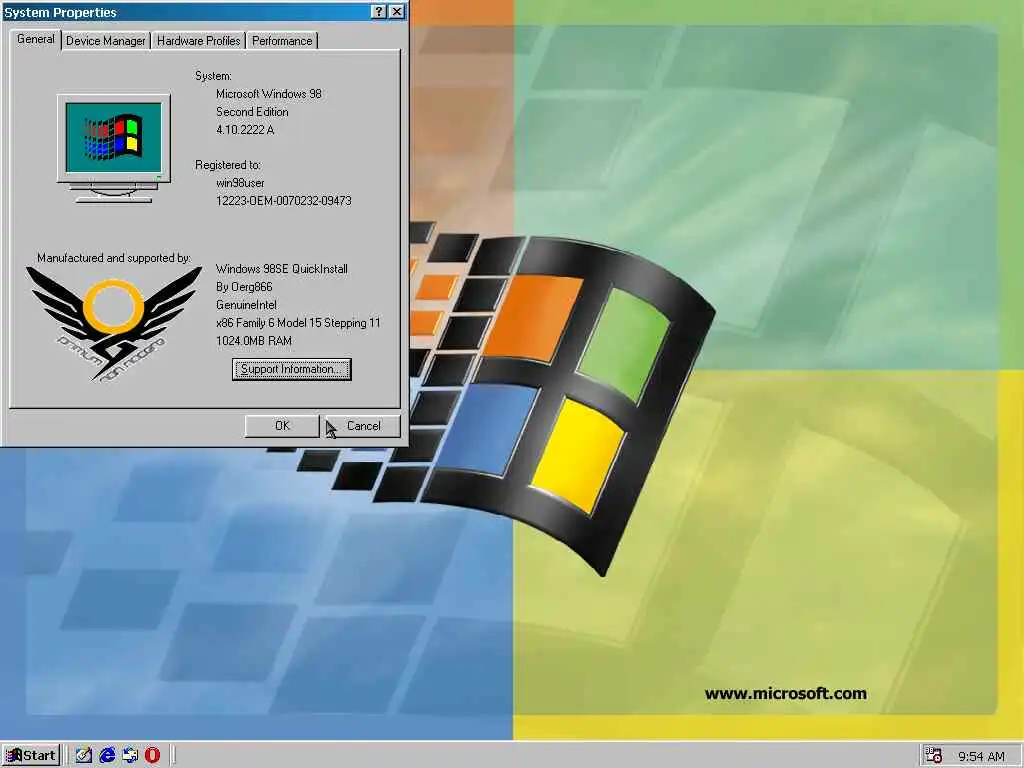
Task: Launch Opera browser from the quick launch
Action: coord(152,755)
